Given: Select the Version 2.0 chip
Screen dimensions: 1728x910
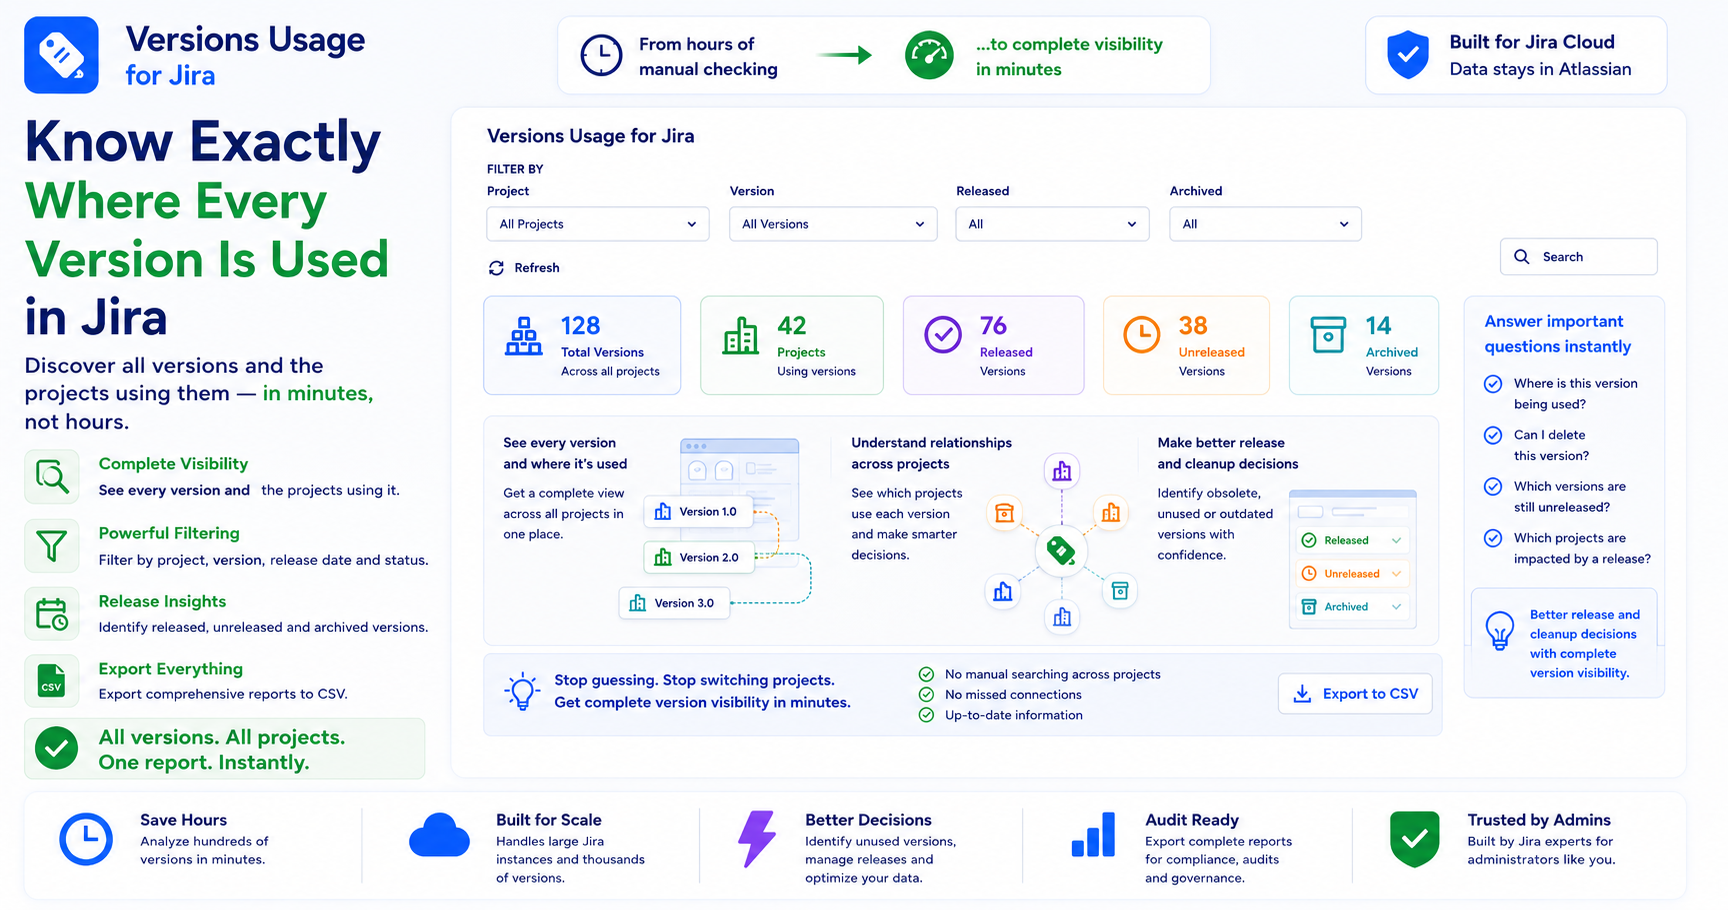Looking at the screenshot, I should (x=698, y=558).
